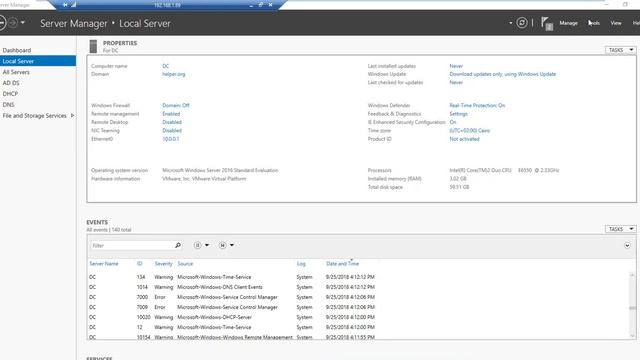Sort events by Server Name column

click(104, 264)
